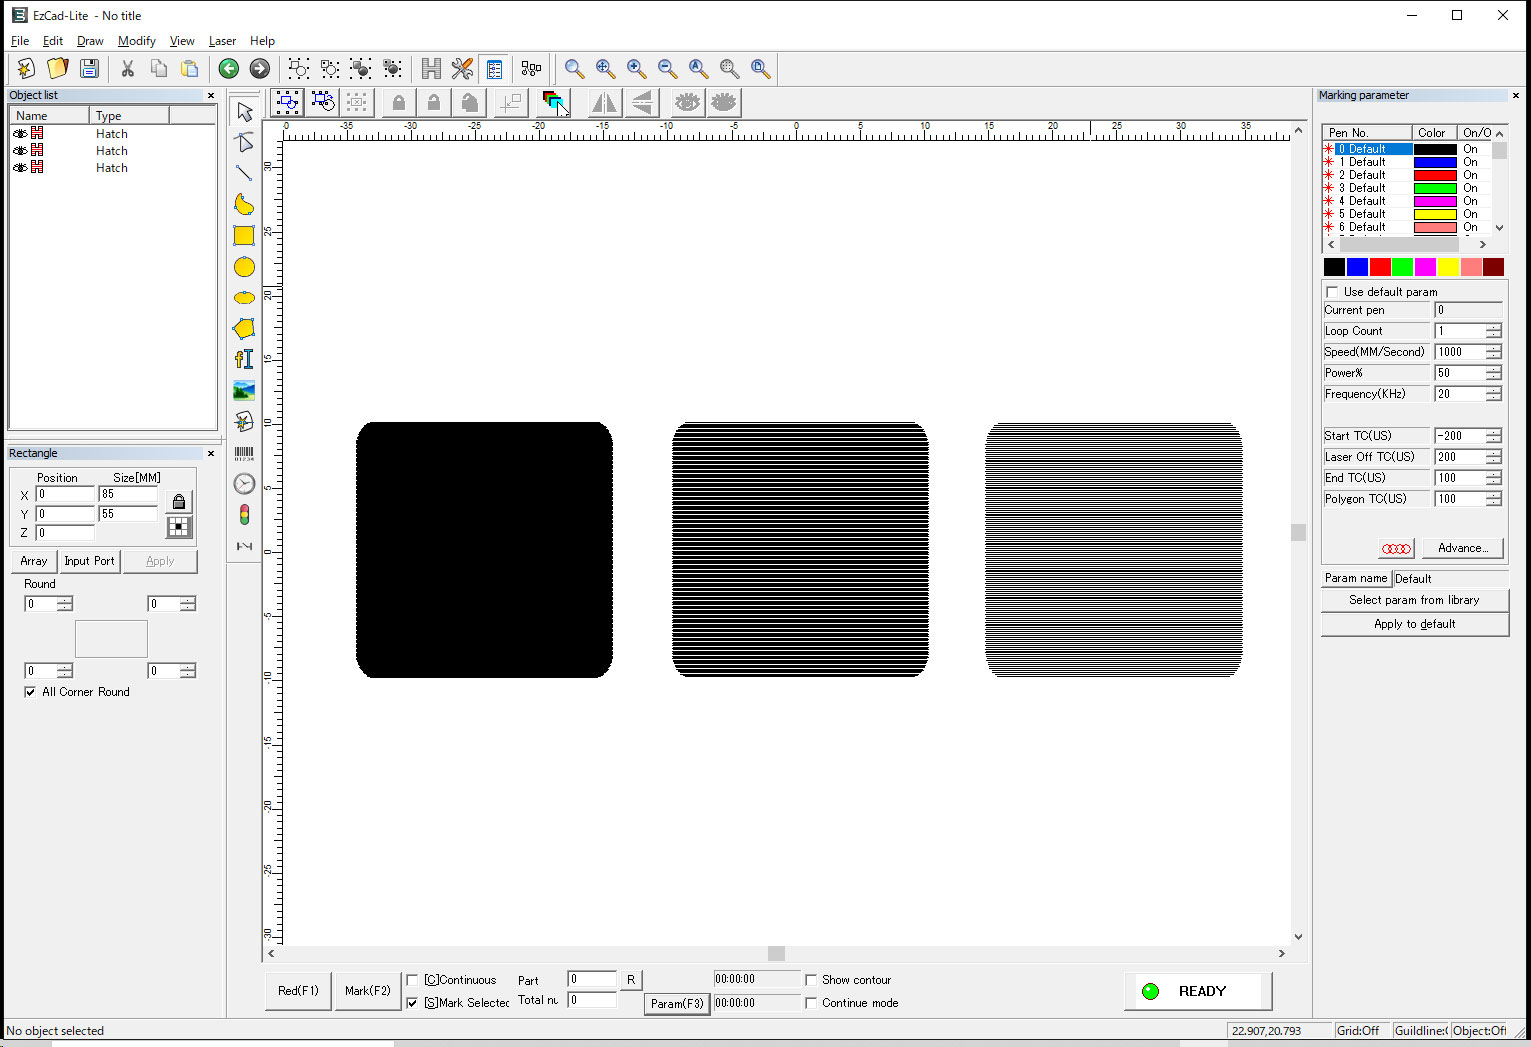Select the Barcode tool
Image resolution: width=1531 pixels, height=1047 pixels.
[x=244, y=454]
